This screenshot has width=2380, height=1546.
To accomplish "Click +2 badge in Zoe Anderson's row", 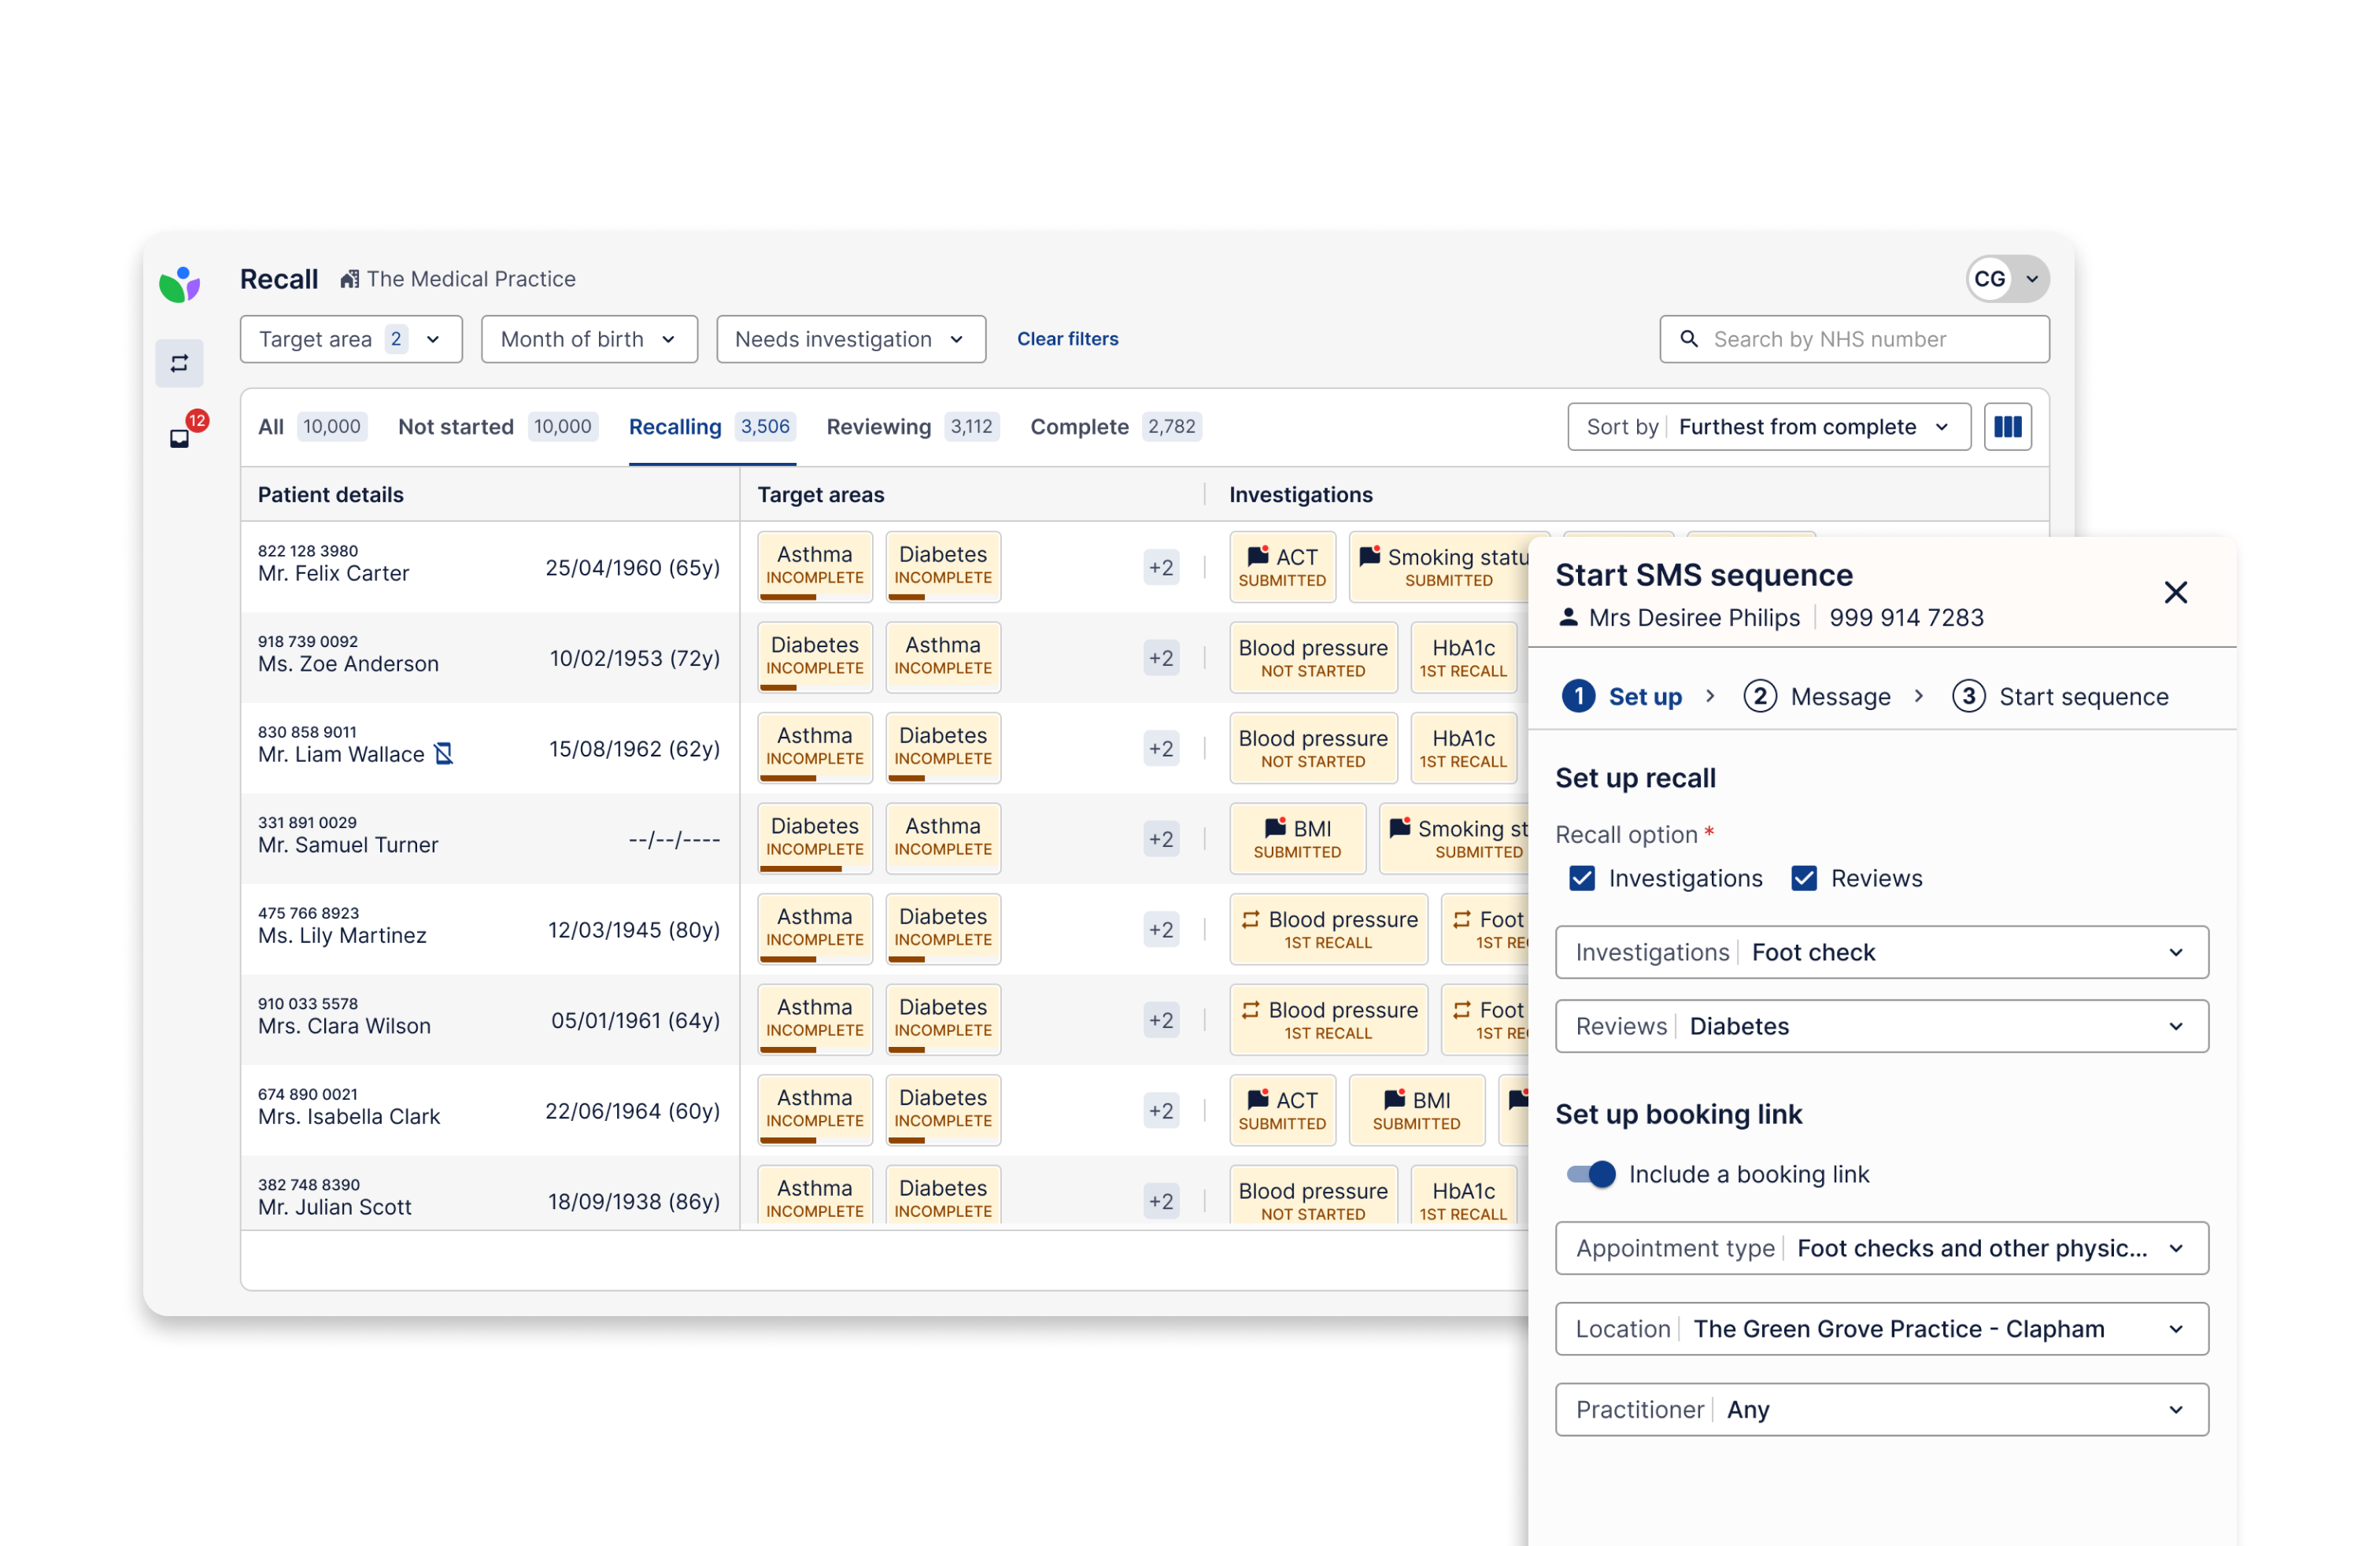I will [x=1160, y=658].
